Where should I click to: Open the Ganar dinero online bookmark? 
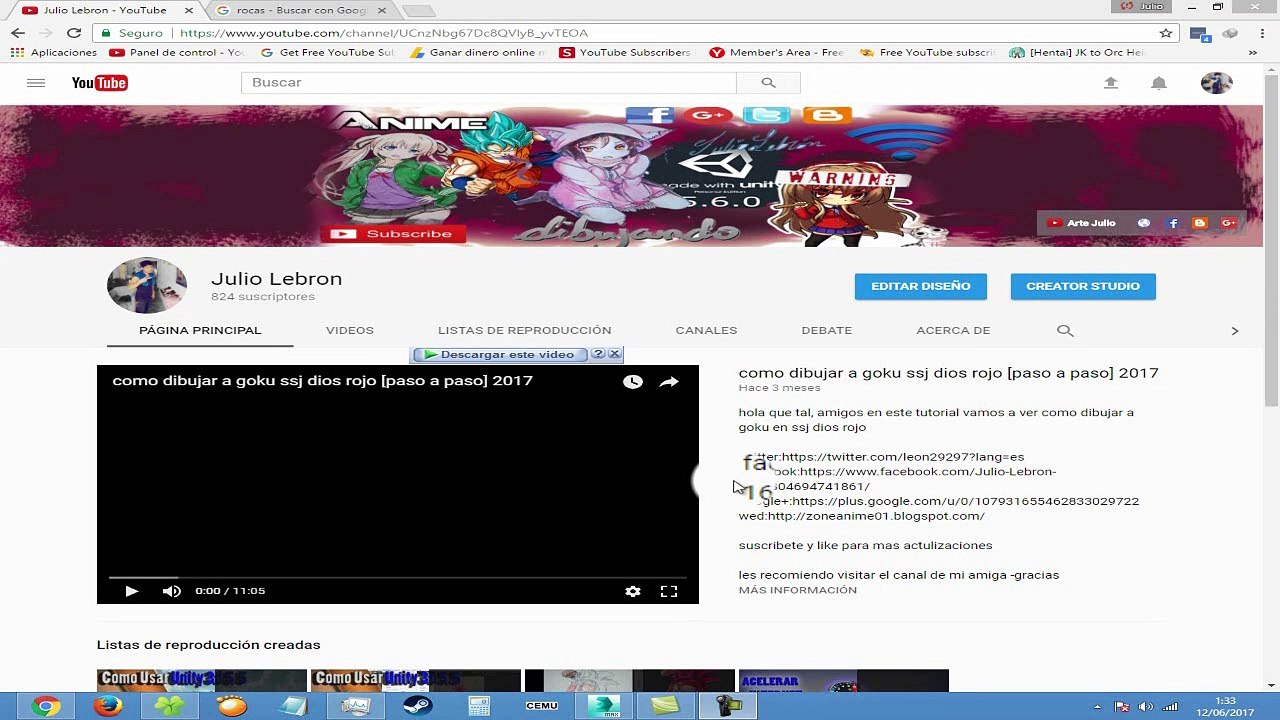(478, 52)
